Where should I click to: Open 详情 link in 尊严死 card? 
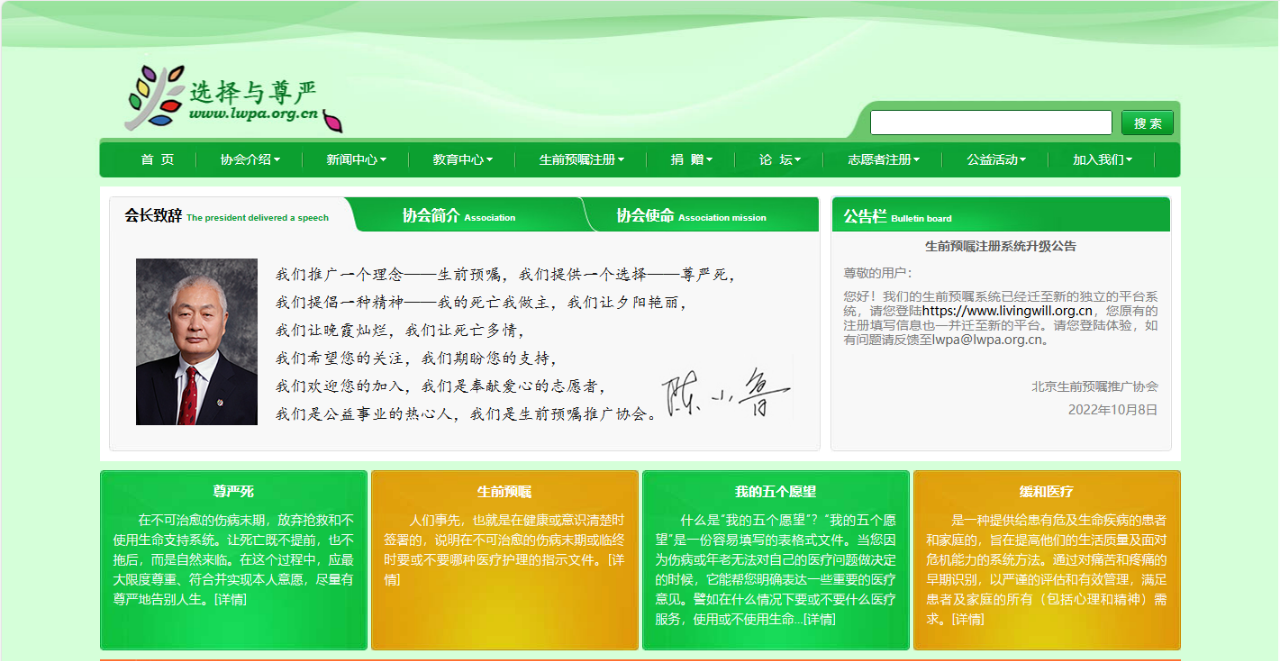pyautogui.click(x=230, y=600)
